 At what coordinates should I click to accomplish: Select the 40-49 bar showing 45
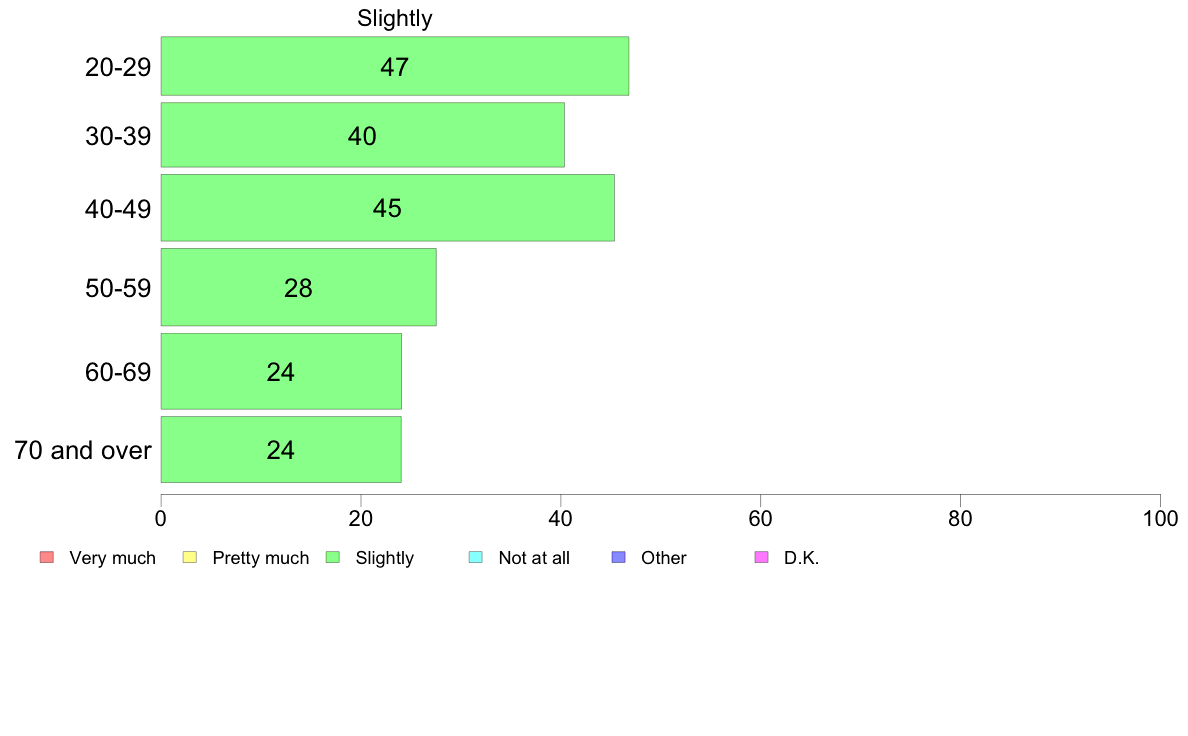coord(387,208)
